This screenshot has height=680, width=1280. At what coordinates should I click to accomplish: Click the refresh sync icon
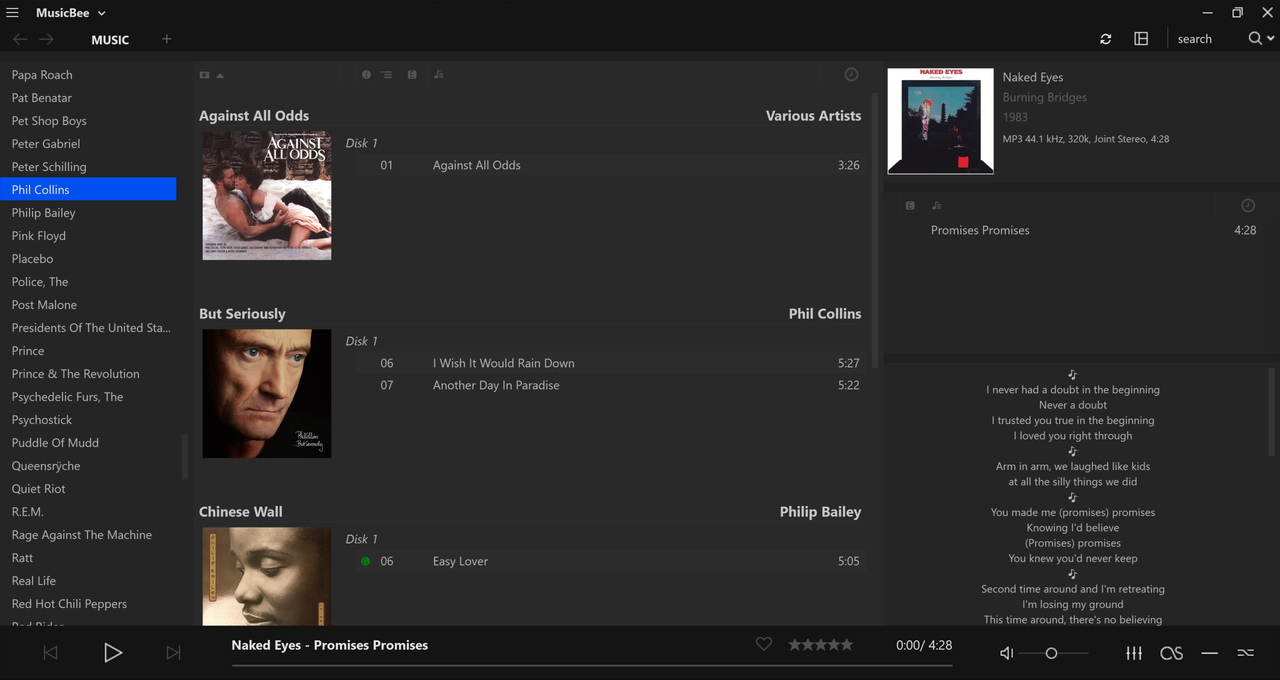point(1105,39)
